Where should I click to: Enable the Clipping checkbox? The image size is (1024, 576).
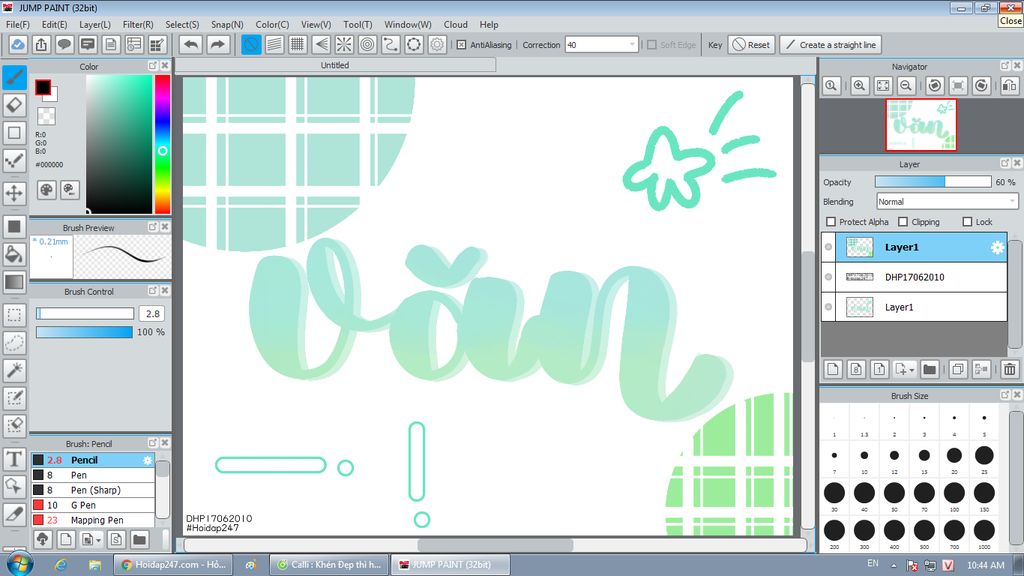(x=903, y=222)
